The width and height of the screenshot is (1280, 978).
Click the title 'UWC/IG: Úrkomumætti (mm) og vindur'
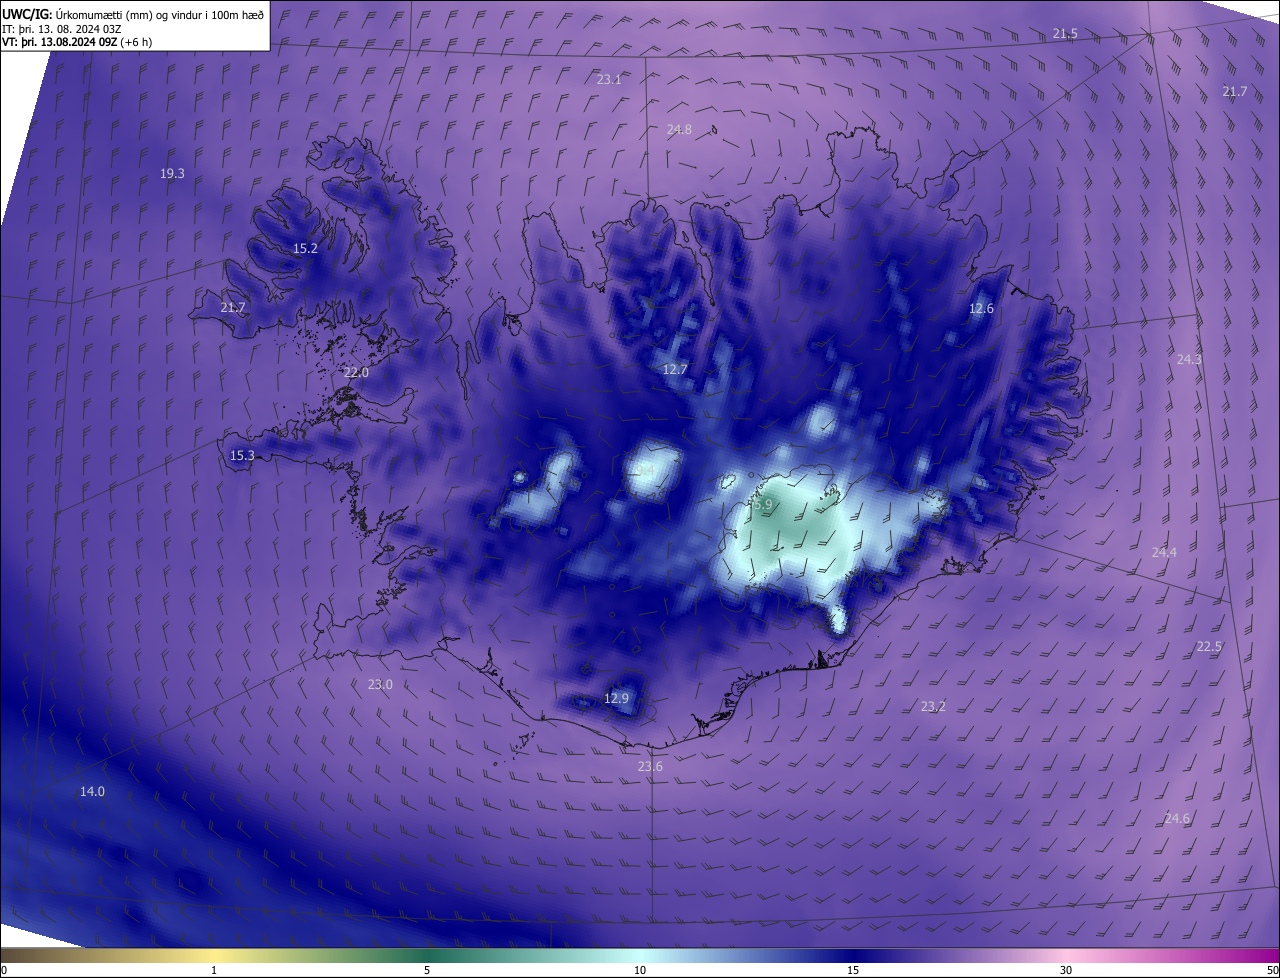(134, 13)
